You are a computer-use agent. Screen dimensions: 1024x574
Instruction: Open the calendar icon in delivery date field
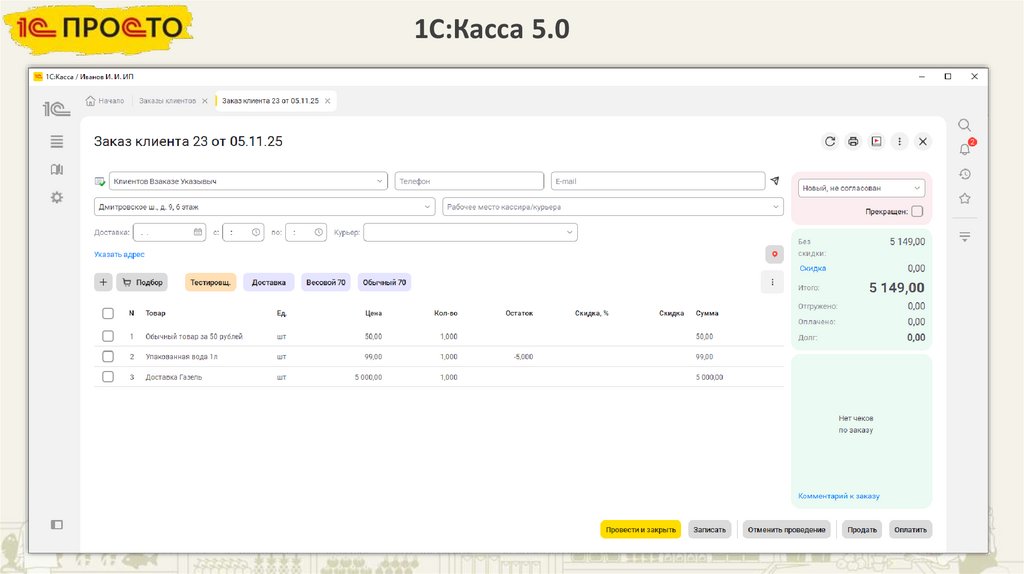point(198,232)
